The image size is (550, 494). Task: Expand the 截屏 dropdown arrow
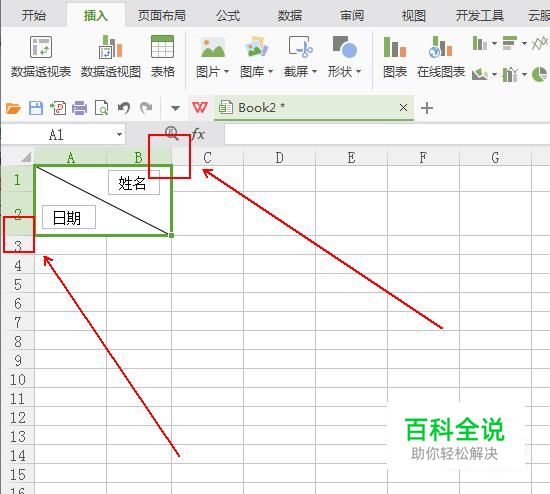[314, 72]
